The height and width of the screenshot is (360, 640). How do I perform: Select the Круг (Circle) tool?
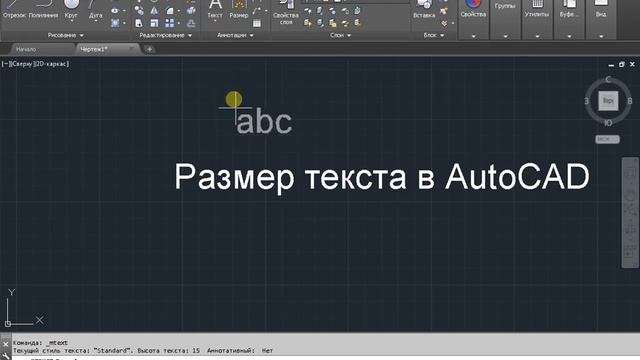coord(71,9)
